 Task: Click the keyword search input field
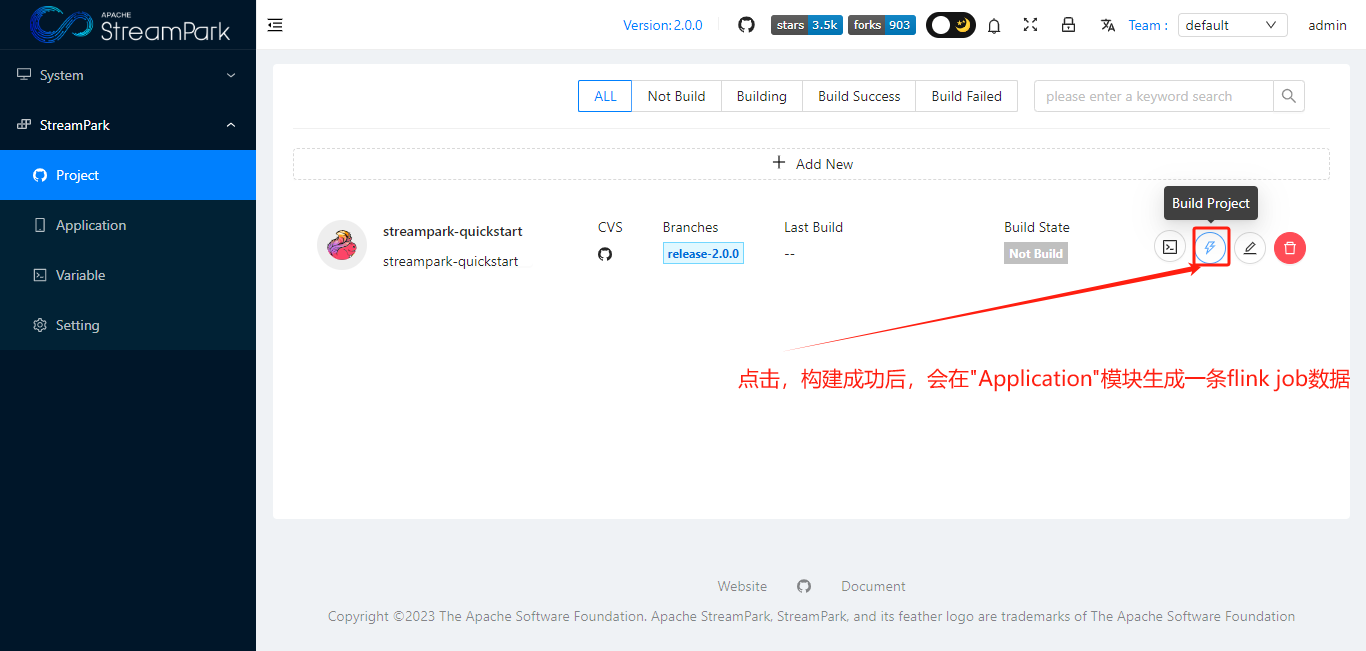point(1152,95)
